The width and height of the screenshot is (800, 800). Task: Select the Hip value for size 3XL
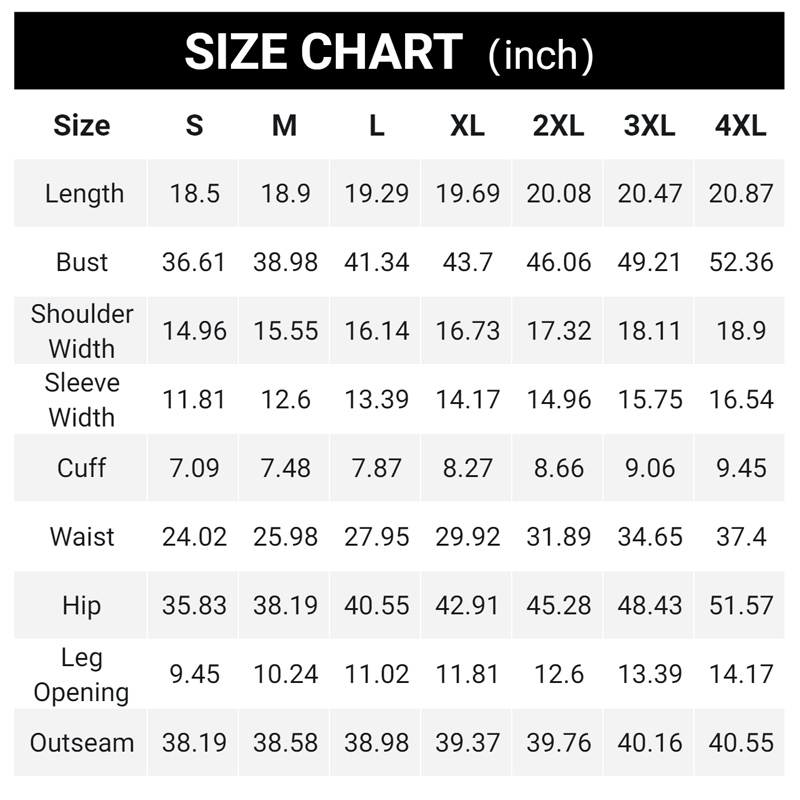point(650,606)
